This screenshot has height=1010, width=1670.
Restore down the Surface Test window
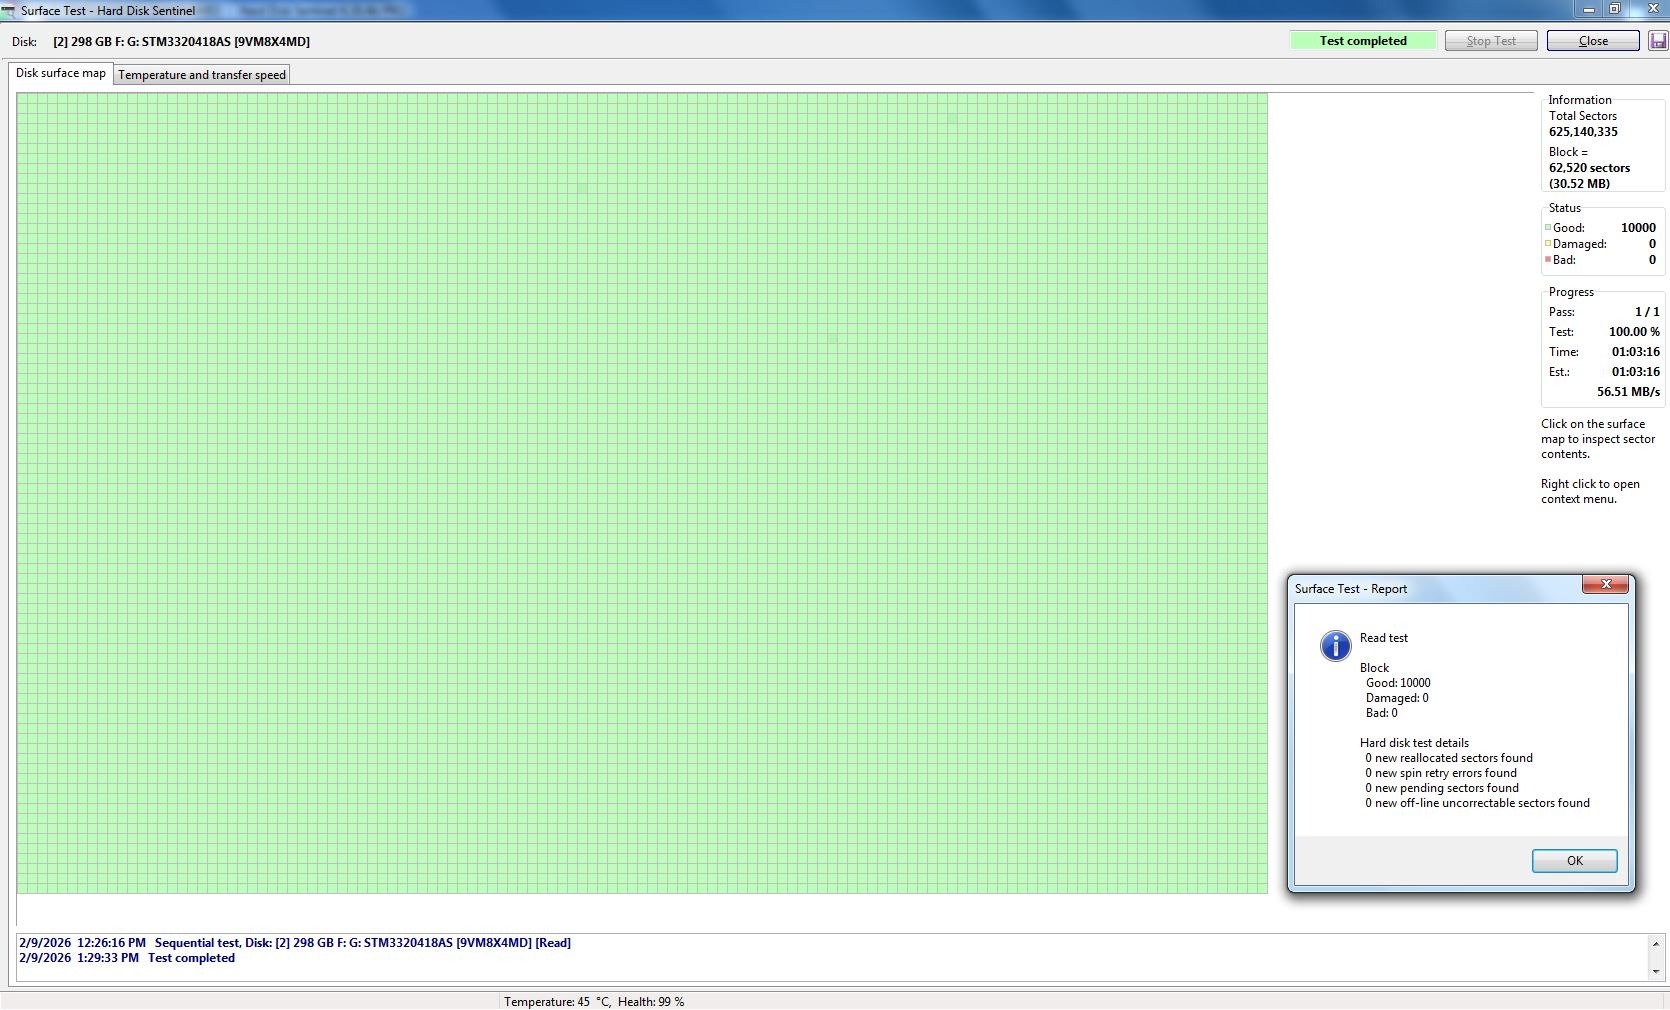tap(1614, 9)
